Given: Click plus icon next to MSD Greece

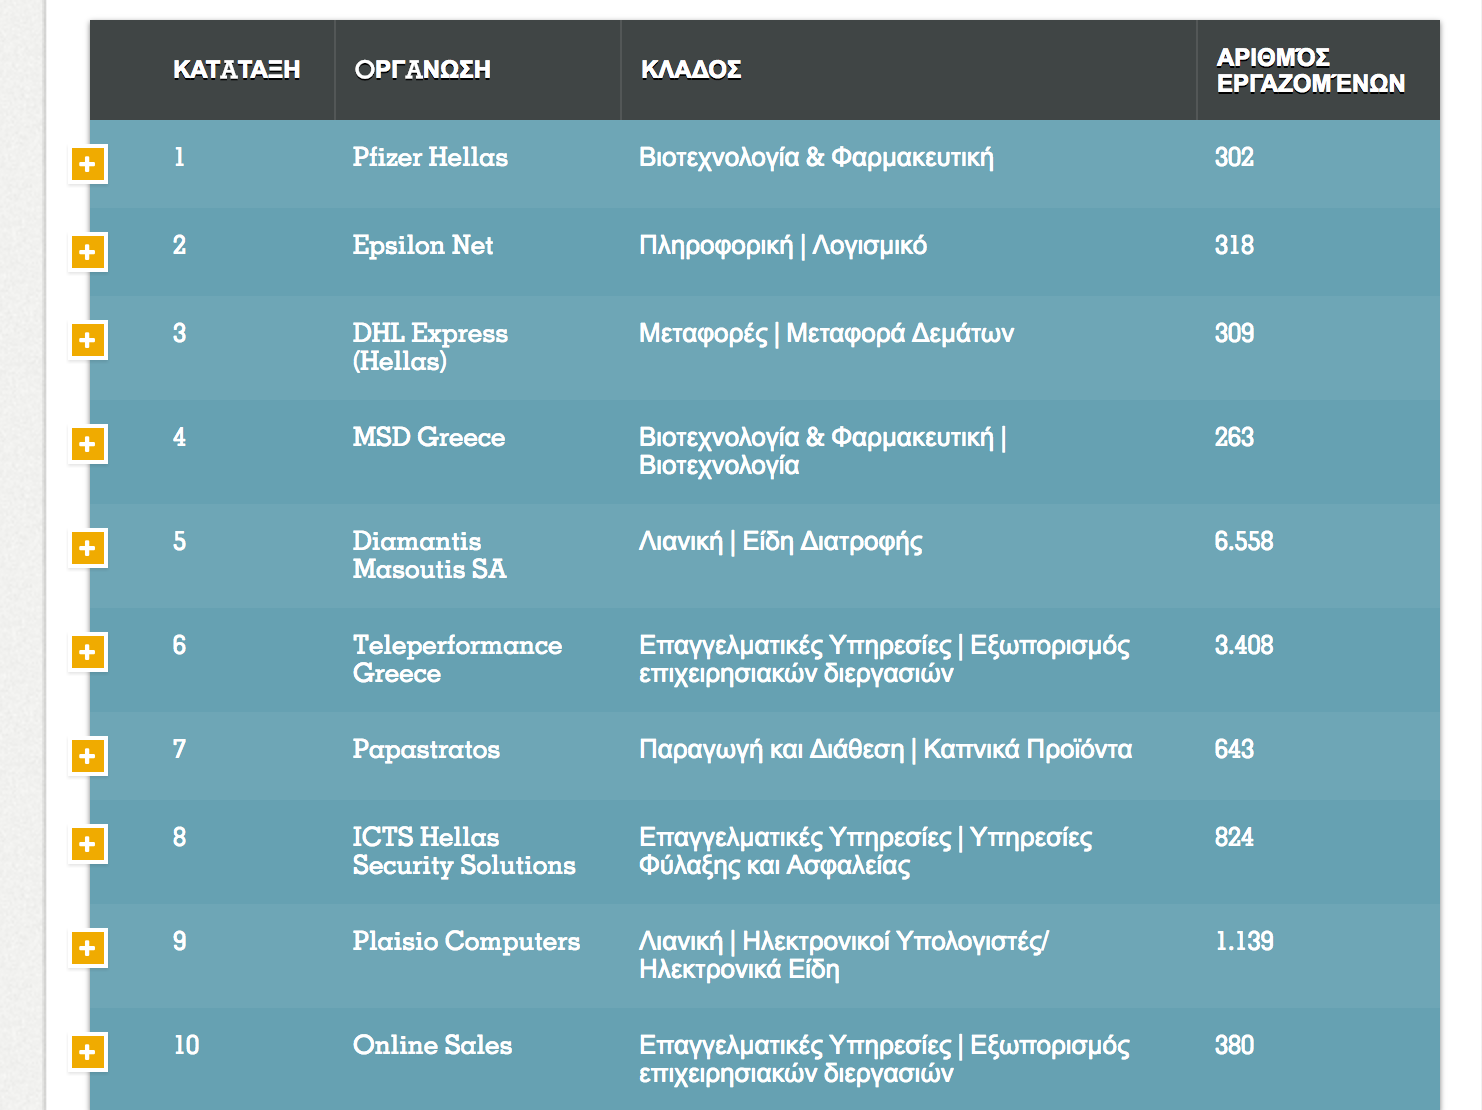Looking at the screenshot, I should [x=87, y=444].
